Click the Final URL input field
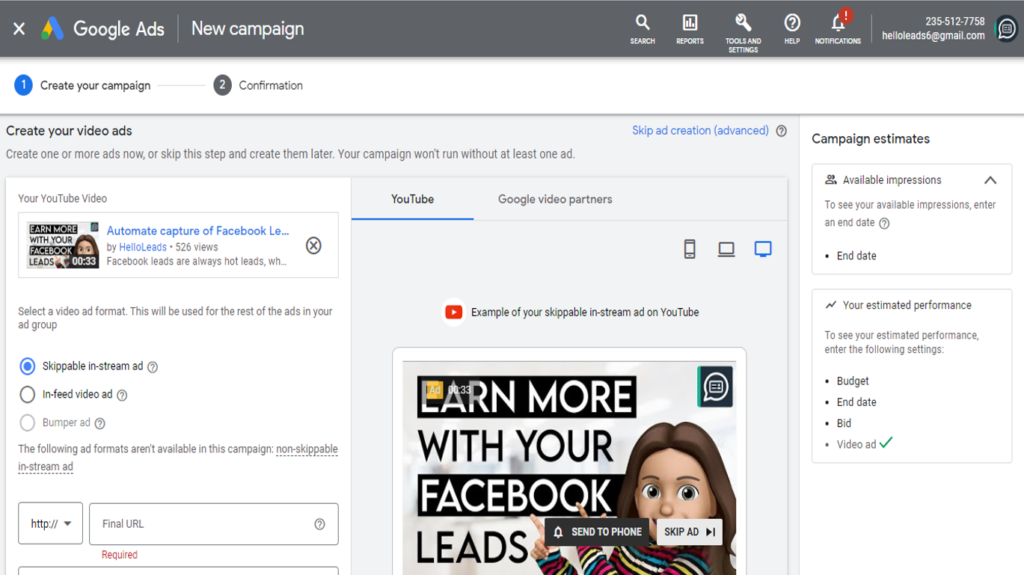1024x575 pixels. (x=214, y=523)
